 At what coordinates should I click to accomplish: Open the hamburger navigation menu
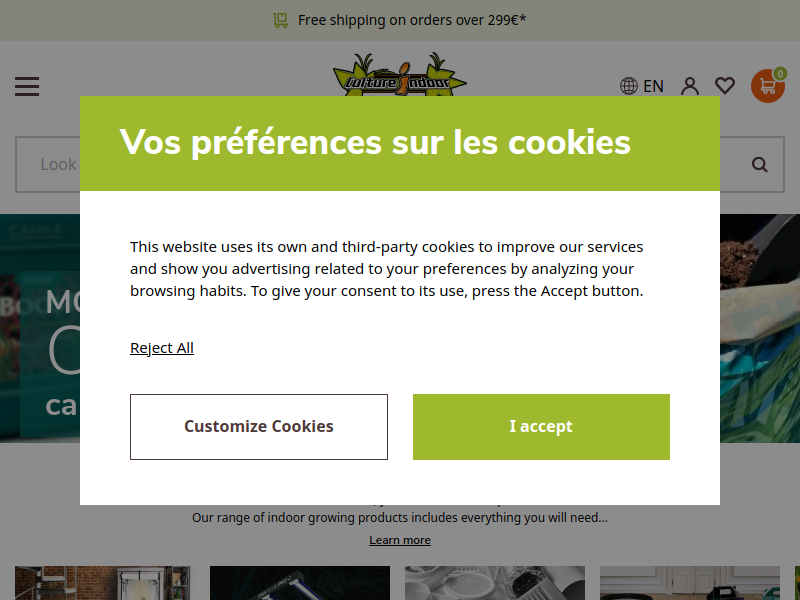27,86
